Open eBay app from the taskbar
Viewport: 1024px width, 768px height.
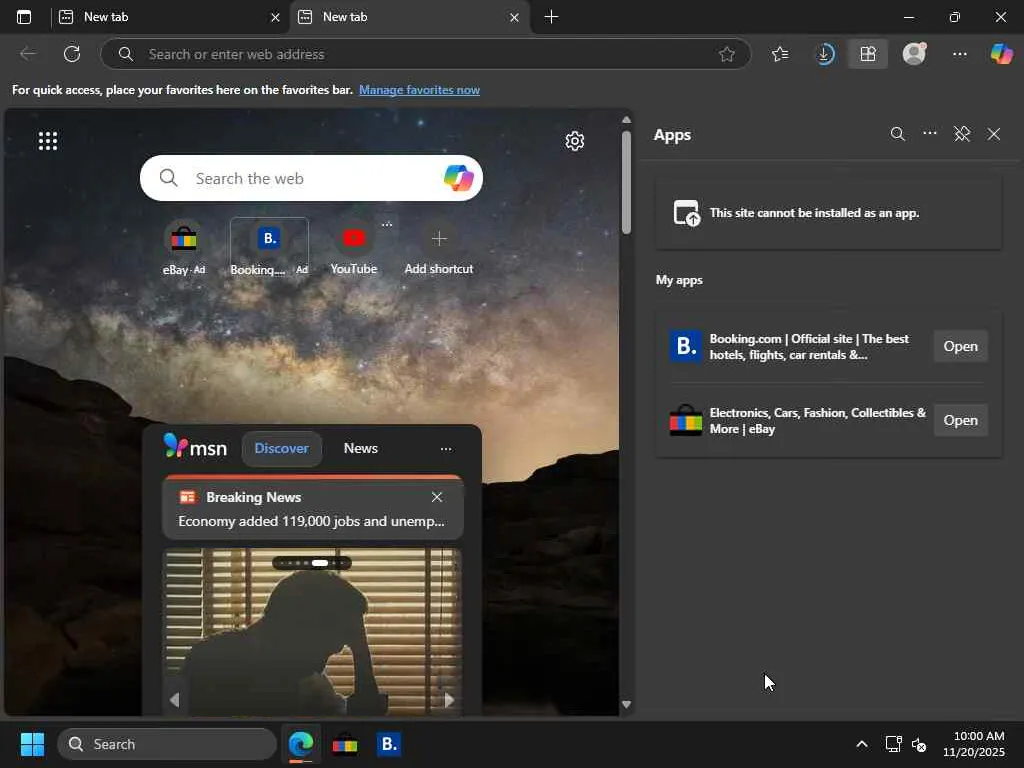click(345, 744)
